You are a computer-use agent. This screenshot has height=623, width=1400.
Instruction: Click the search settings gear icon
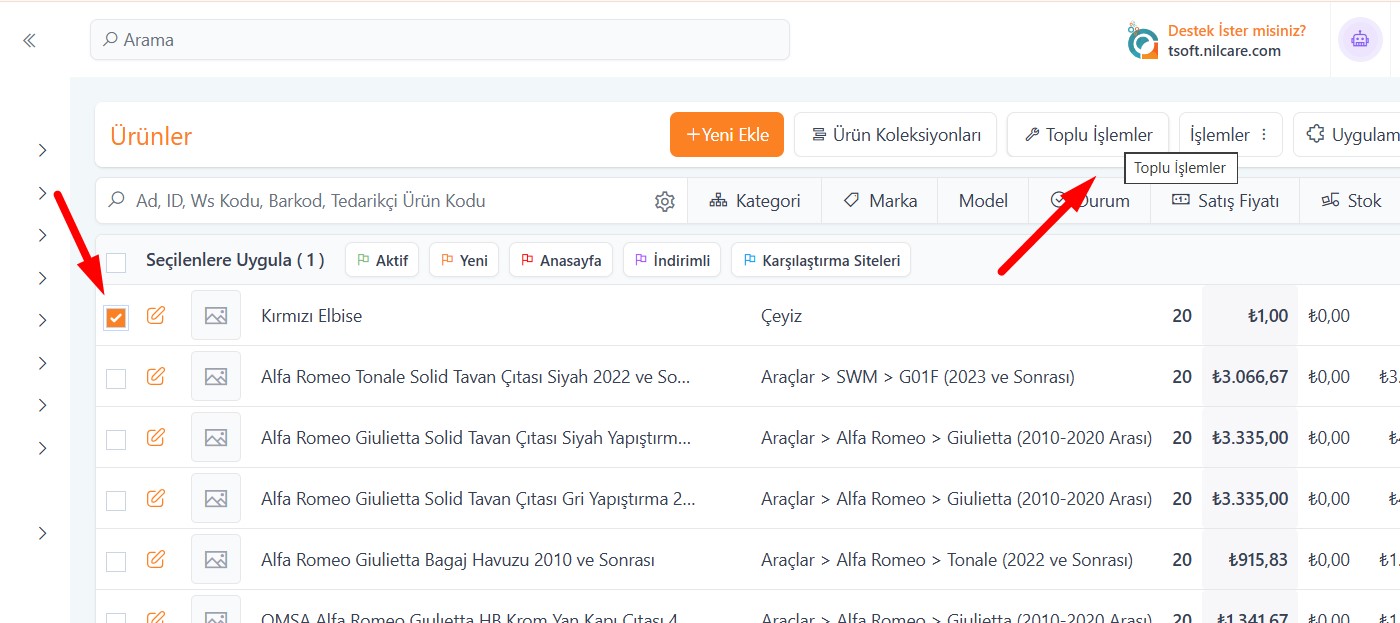click(x=665, y=201)
